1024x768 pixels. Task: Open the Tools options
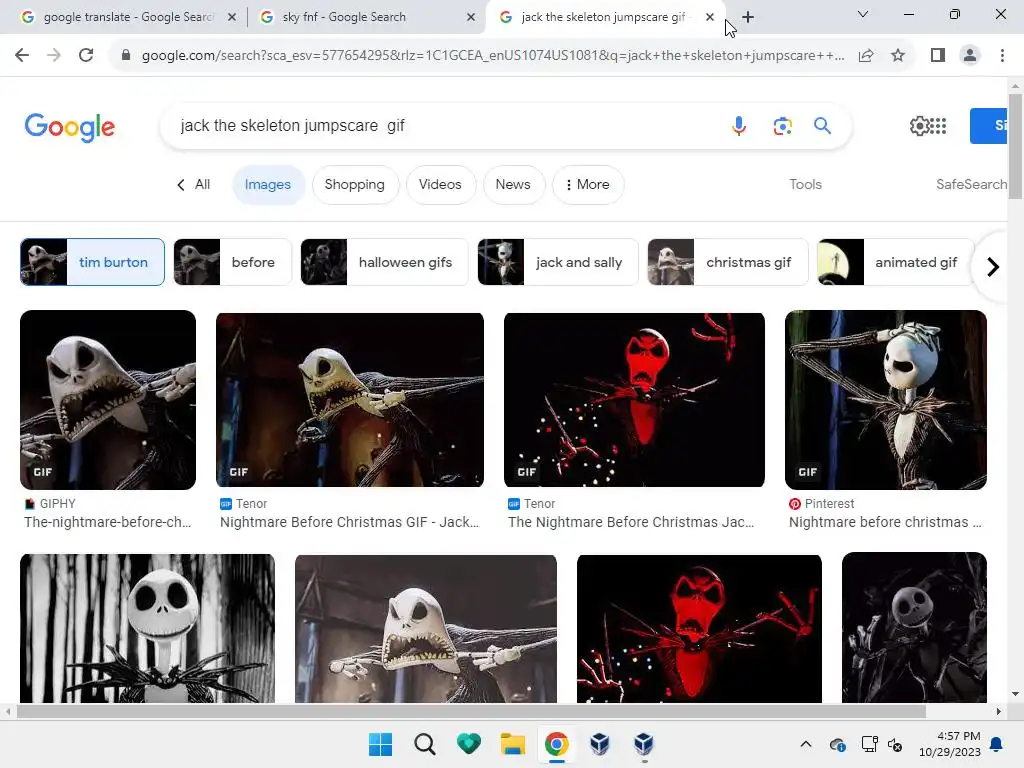[805, 185]
